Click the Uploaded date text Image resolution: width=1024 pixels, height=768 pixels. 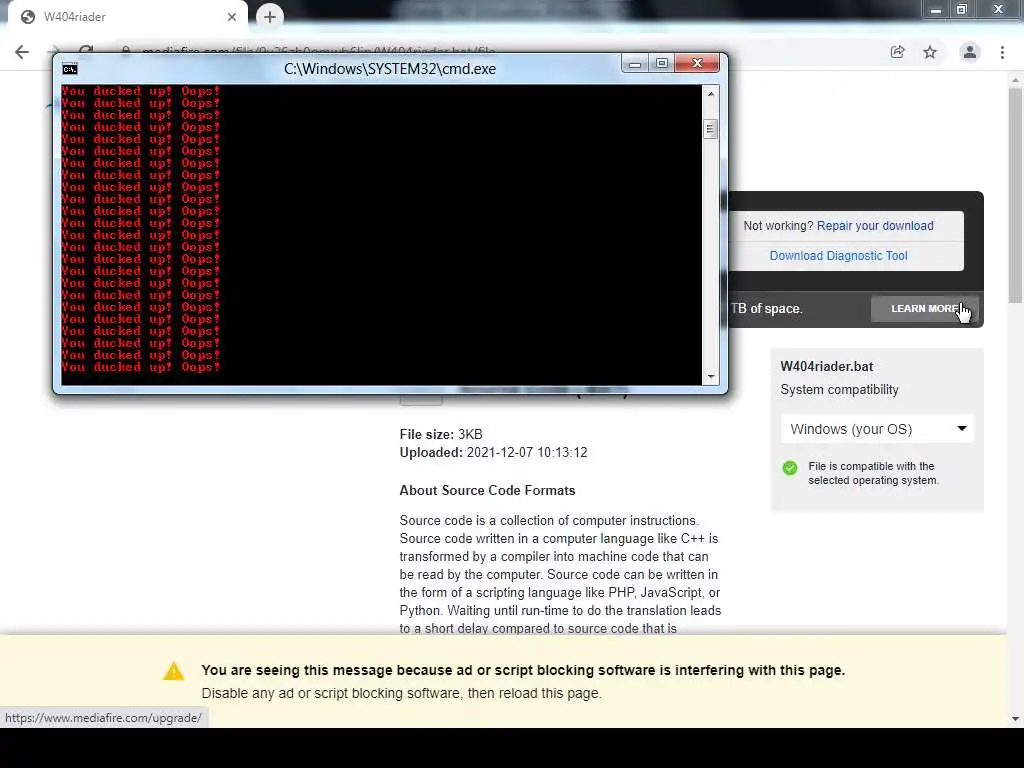coord(493,453)
